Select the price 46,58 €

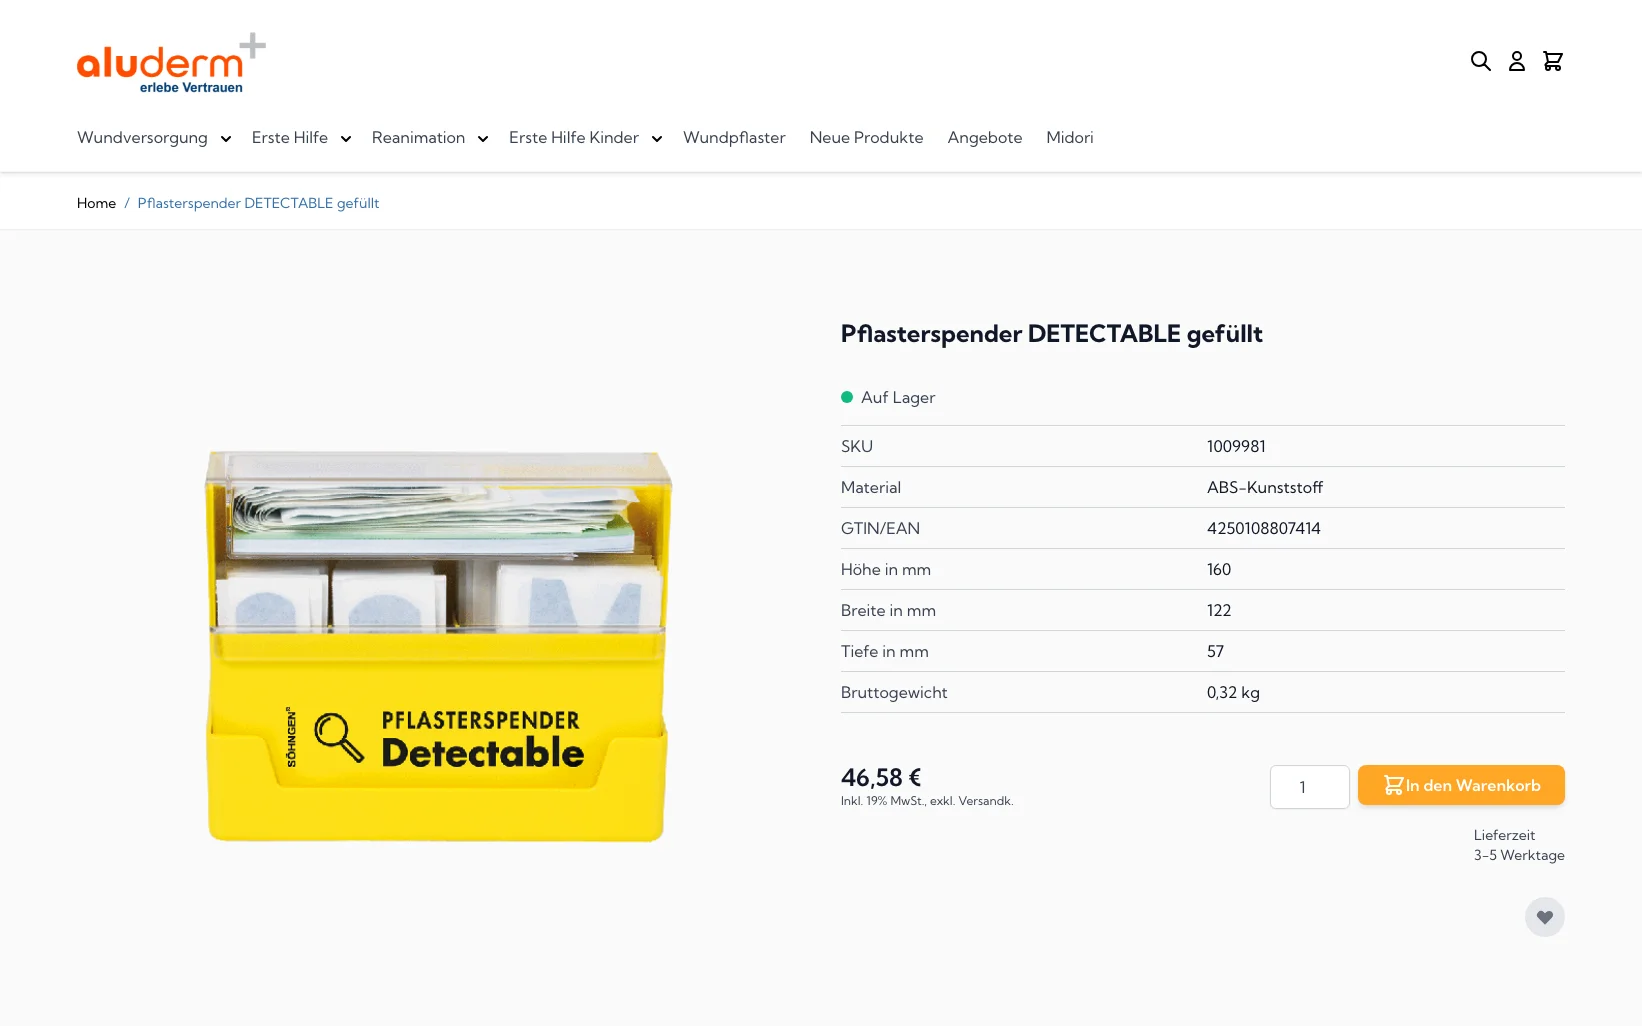click(881, 777)
